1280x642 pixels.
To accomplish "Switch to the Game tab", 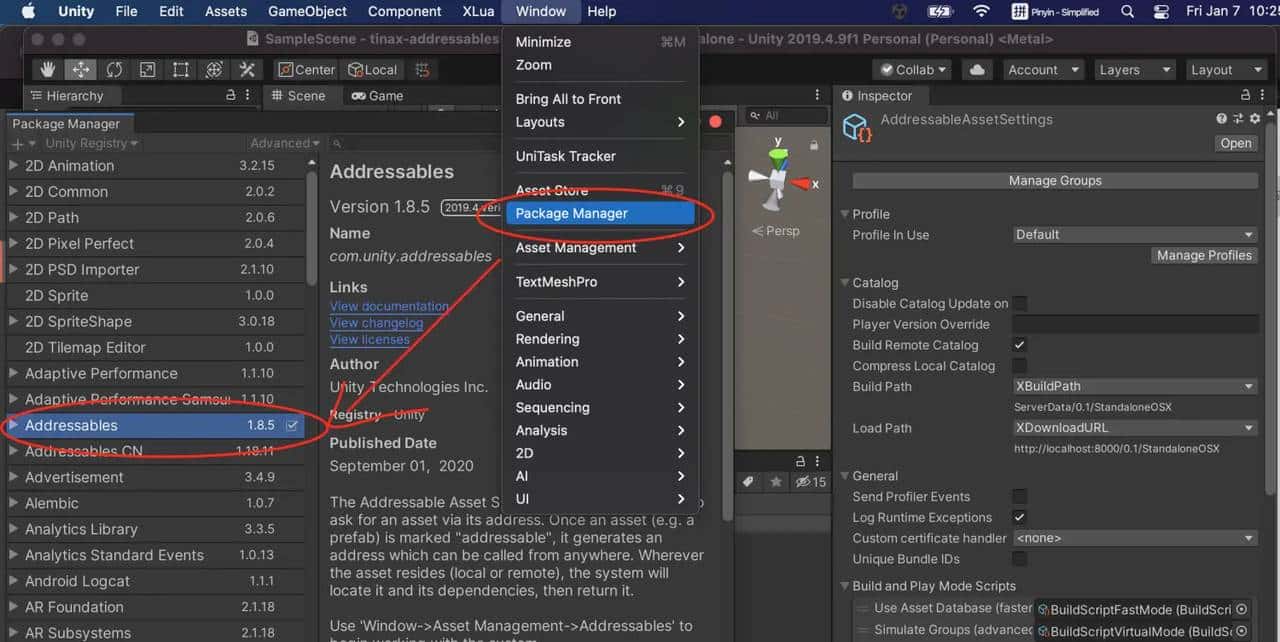I will coord(377,95).
